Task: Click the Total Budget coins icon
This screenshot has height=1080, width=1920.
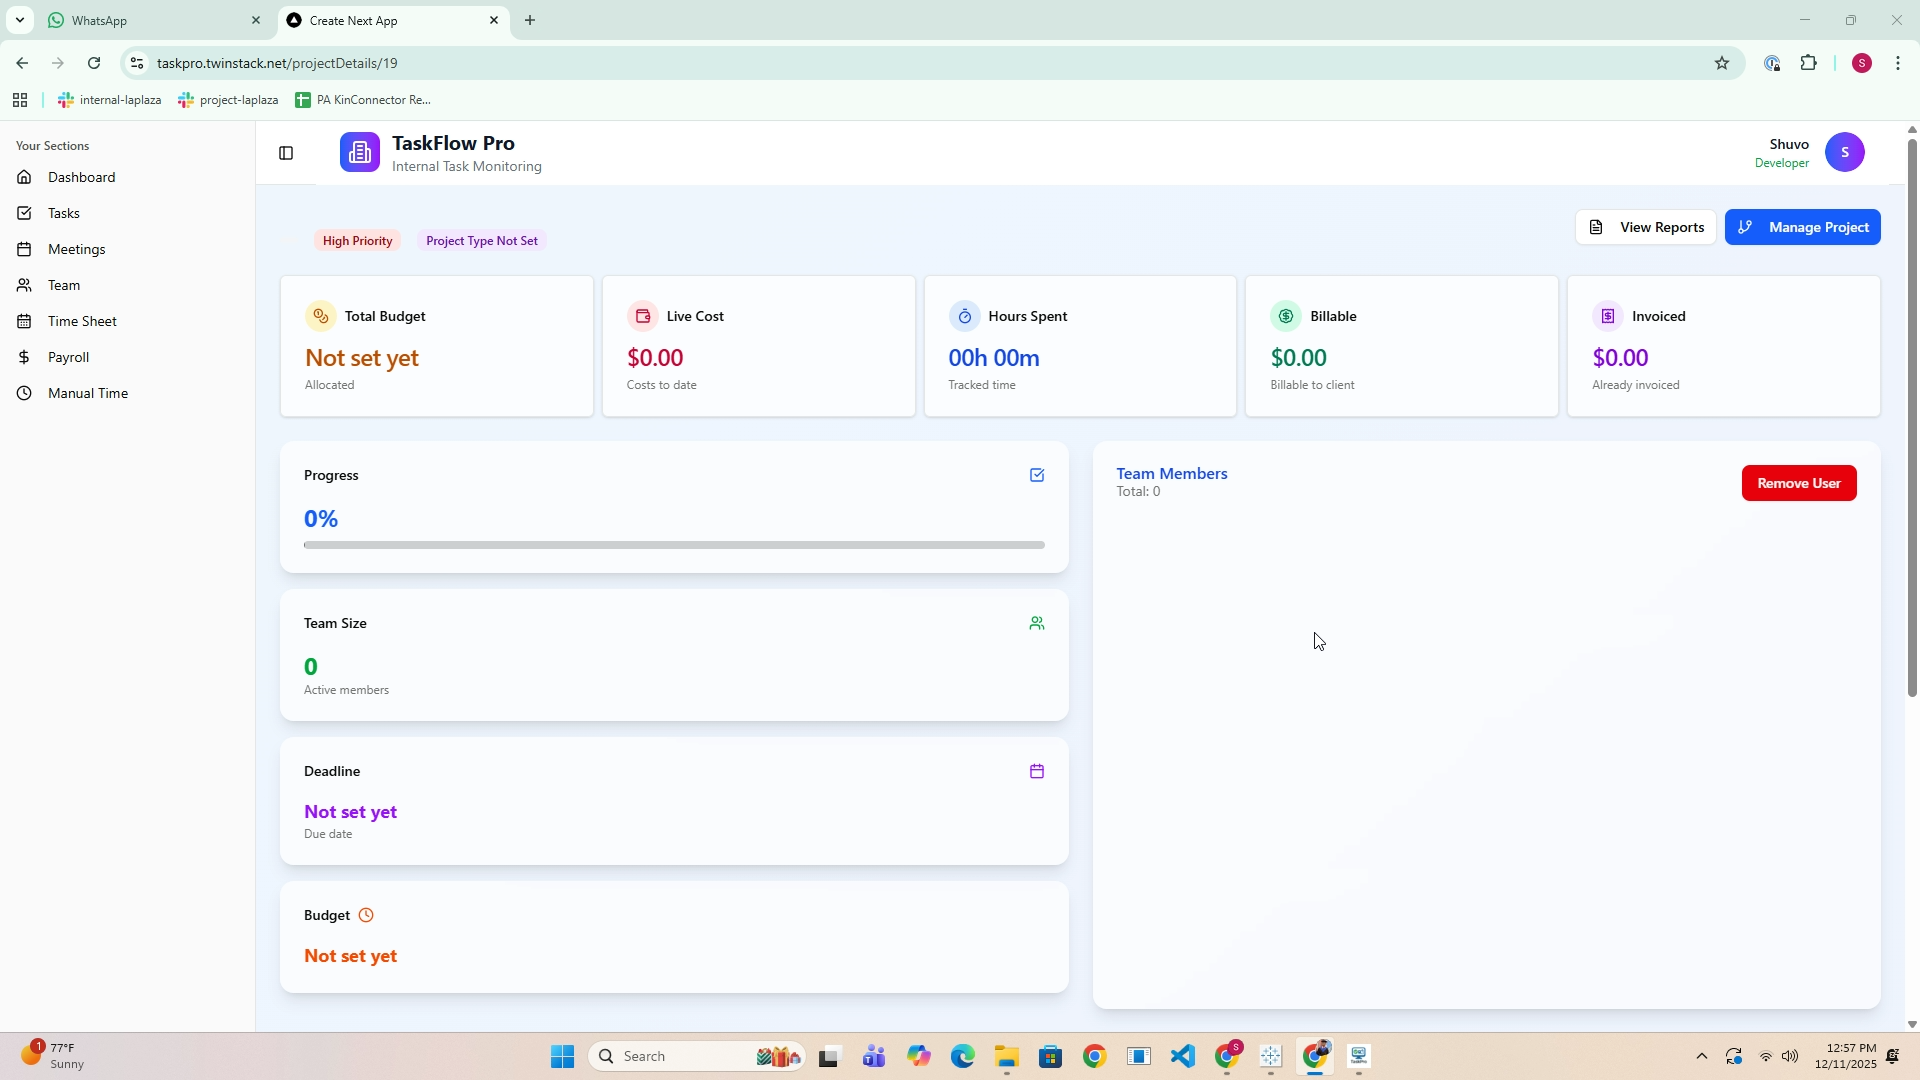Action: click(320, 316)
